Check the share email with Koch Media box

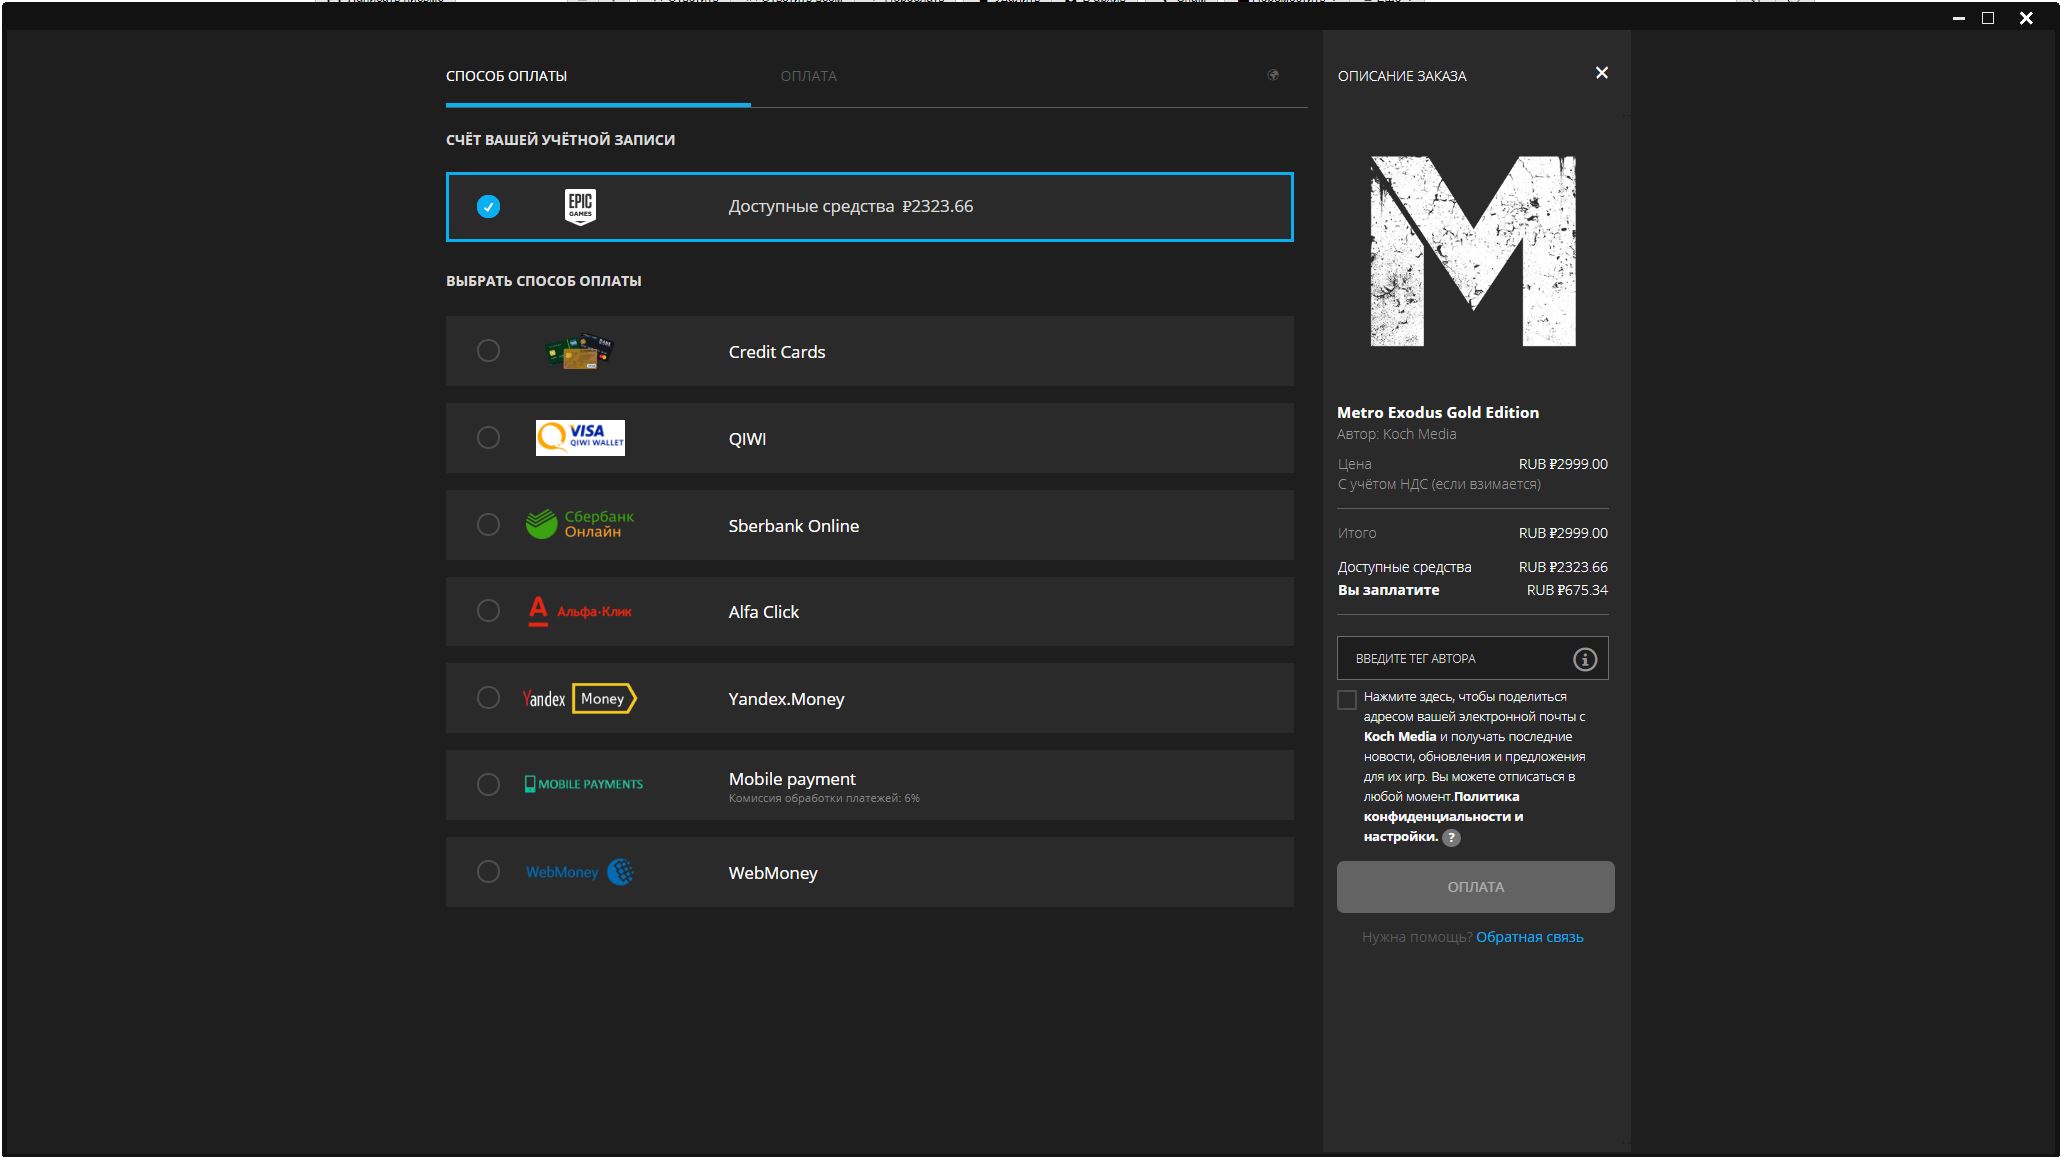click(x=1347, y=700)
